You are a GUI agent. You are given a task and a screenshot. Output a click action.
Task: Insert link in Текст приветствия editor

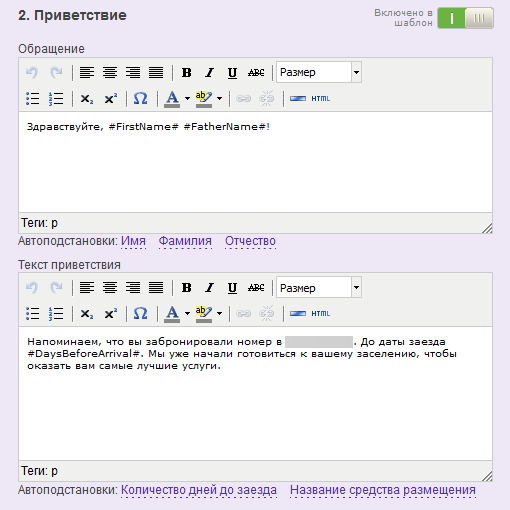point(244,313)
